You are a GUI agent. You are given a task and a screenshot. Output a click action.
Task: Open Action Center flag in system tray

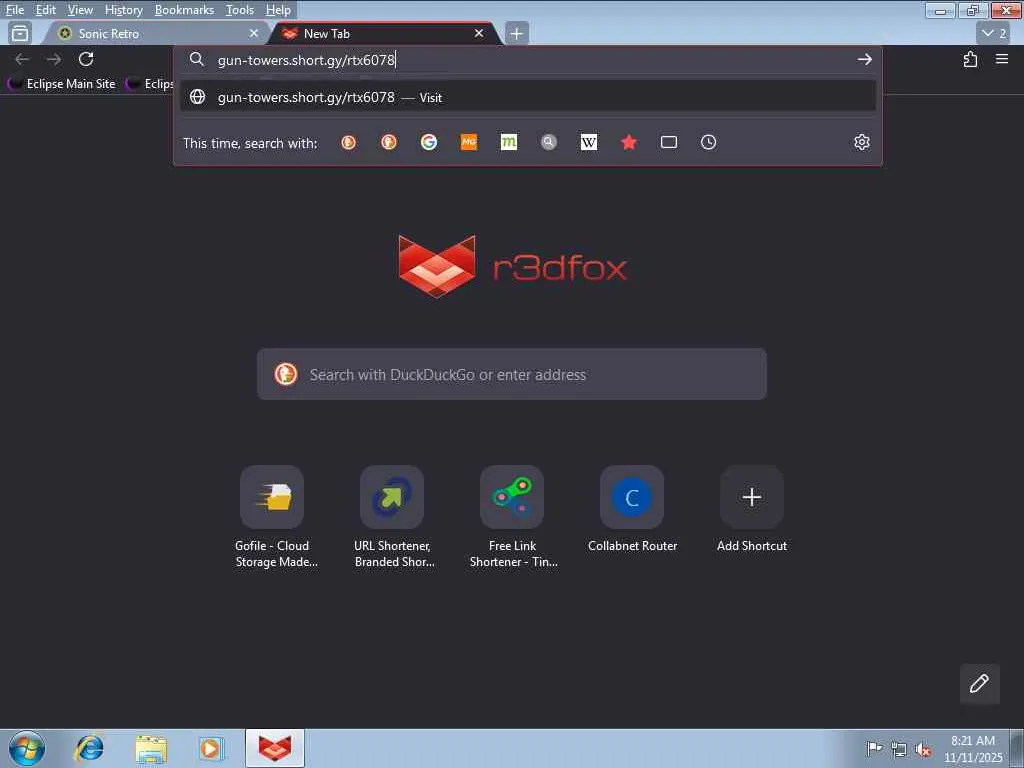click(x=874, y=749)
